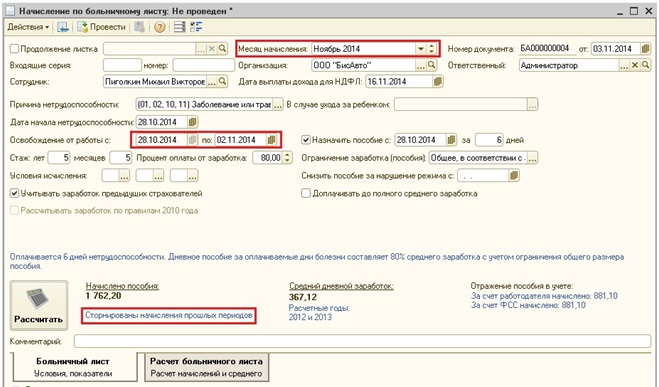Open help with the question mark icon
This screenshot has width=659, height=387.
coord(159,27)
